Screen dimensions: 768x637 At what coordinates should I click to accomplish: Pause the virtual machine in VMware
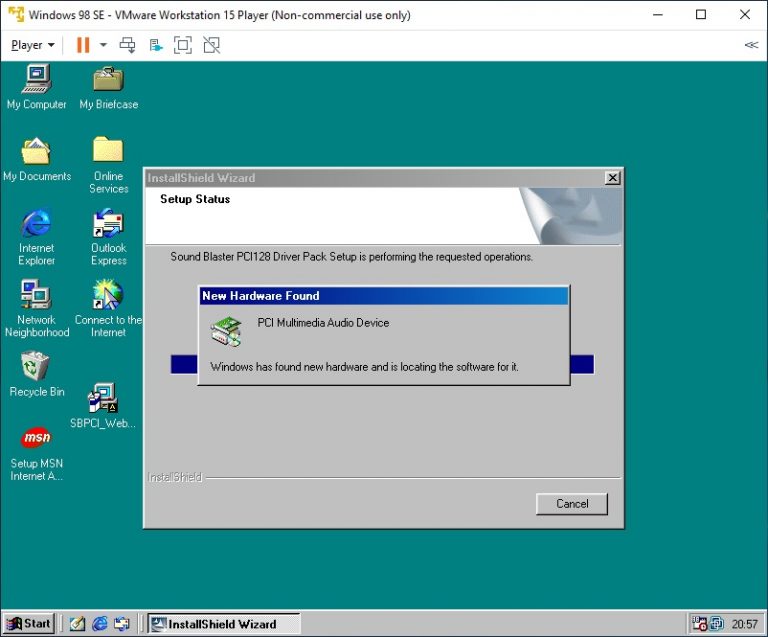coord(83,45)
